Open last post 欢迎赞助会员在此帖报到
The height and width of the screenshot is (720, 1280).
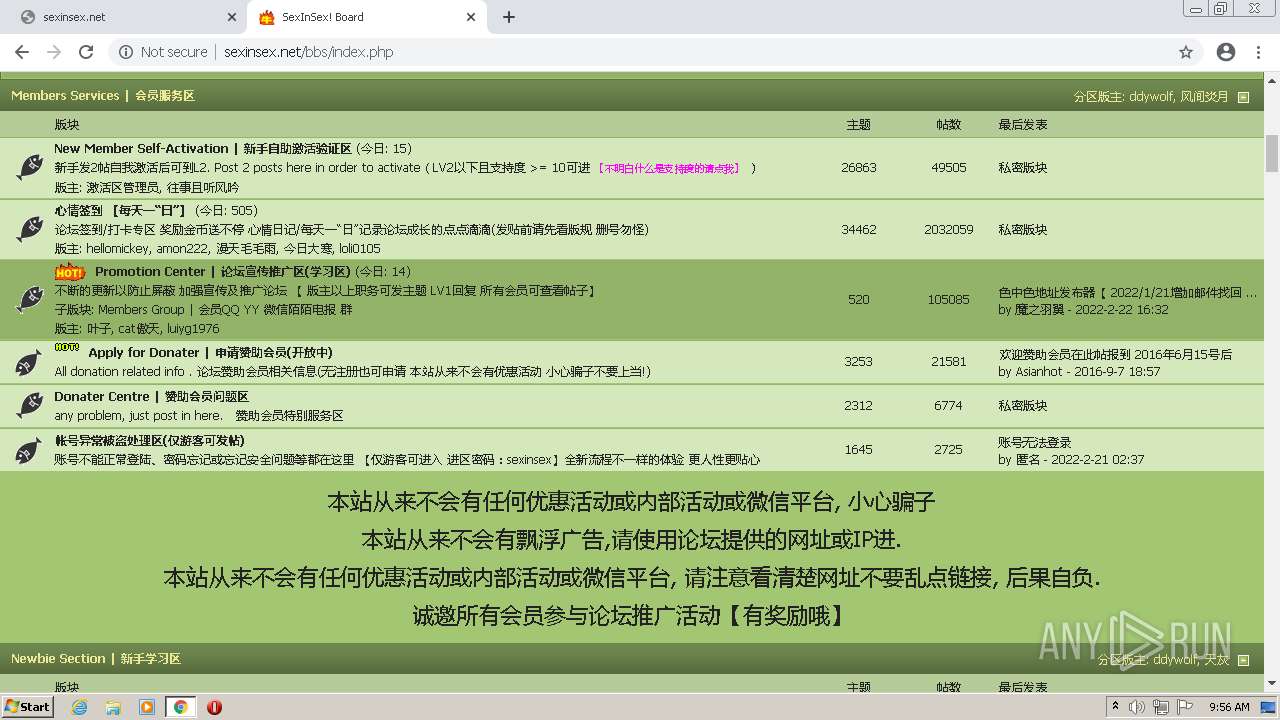click(1115, 354)
